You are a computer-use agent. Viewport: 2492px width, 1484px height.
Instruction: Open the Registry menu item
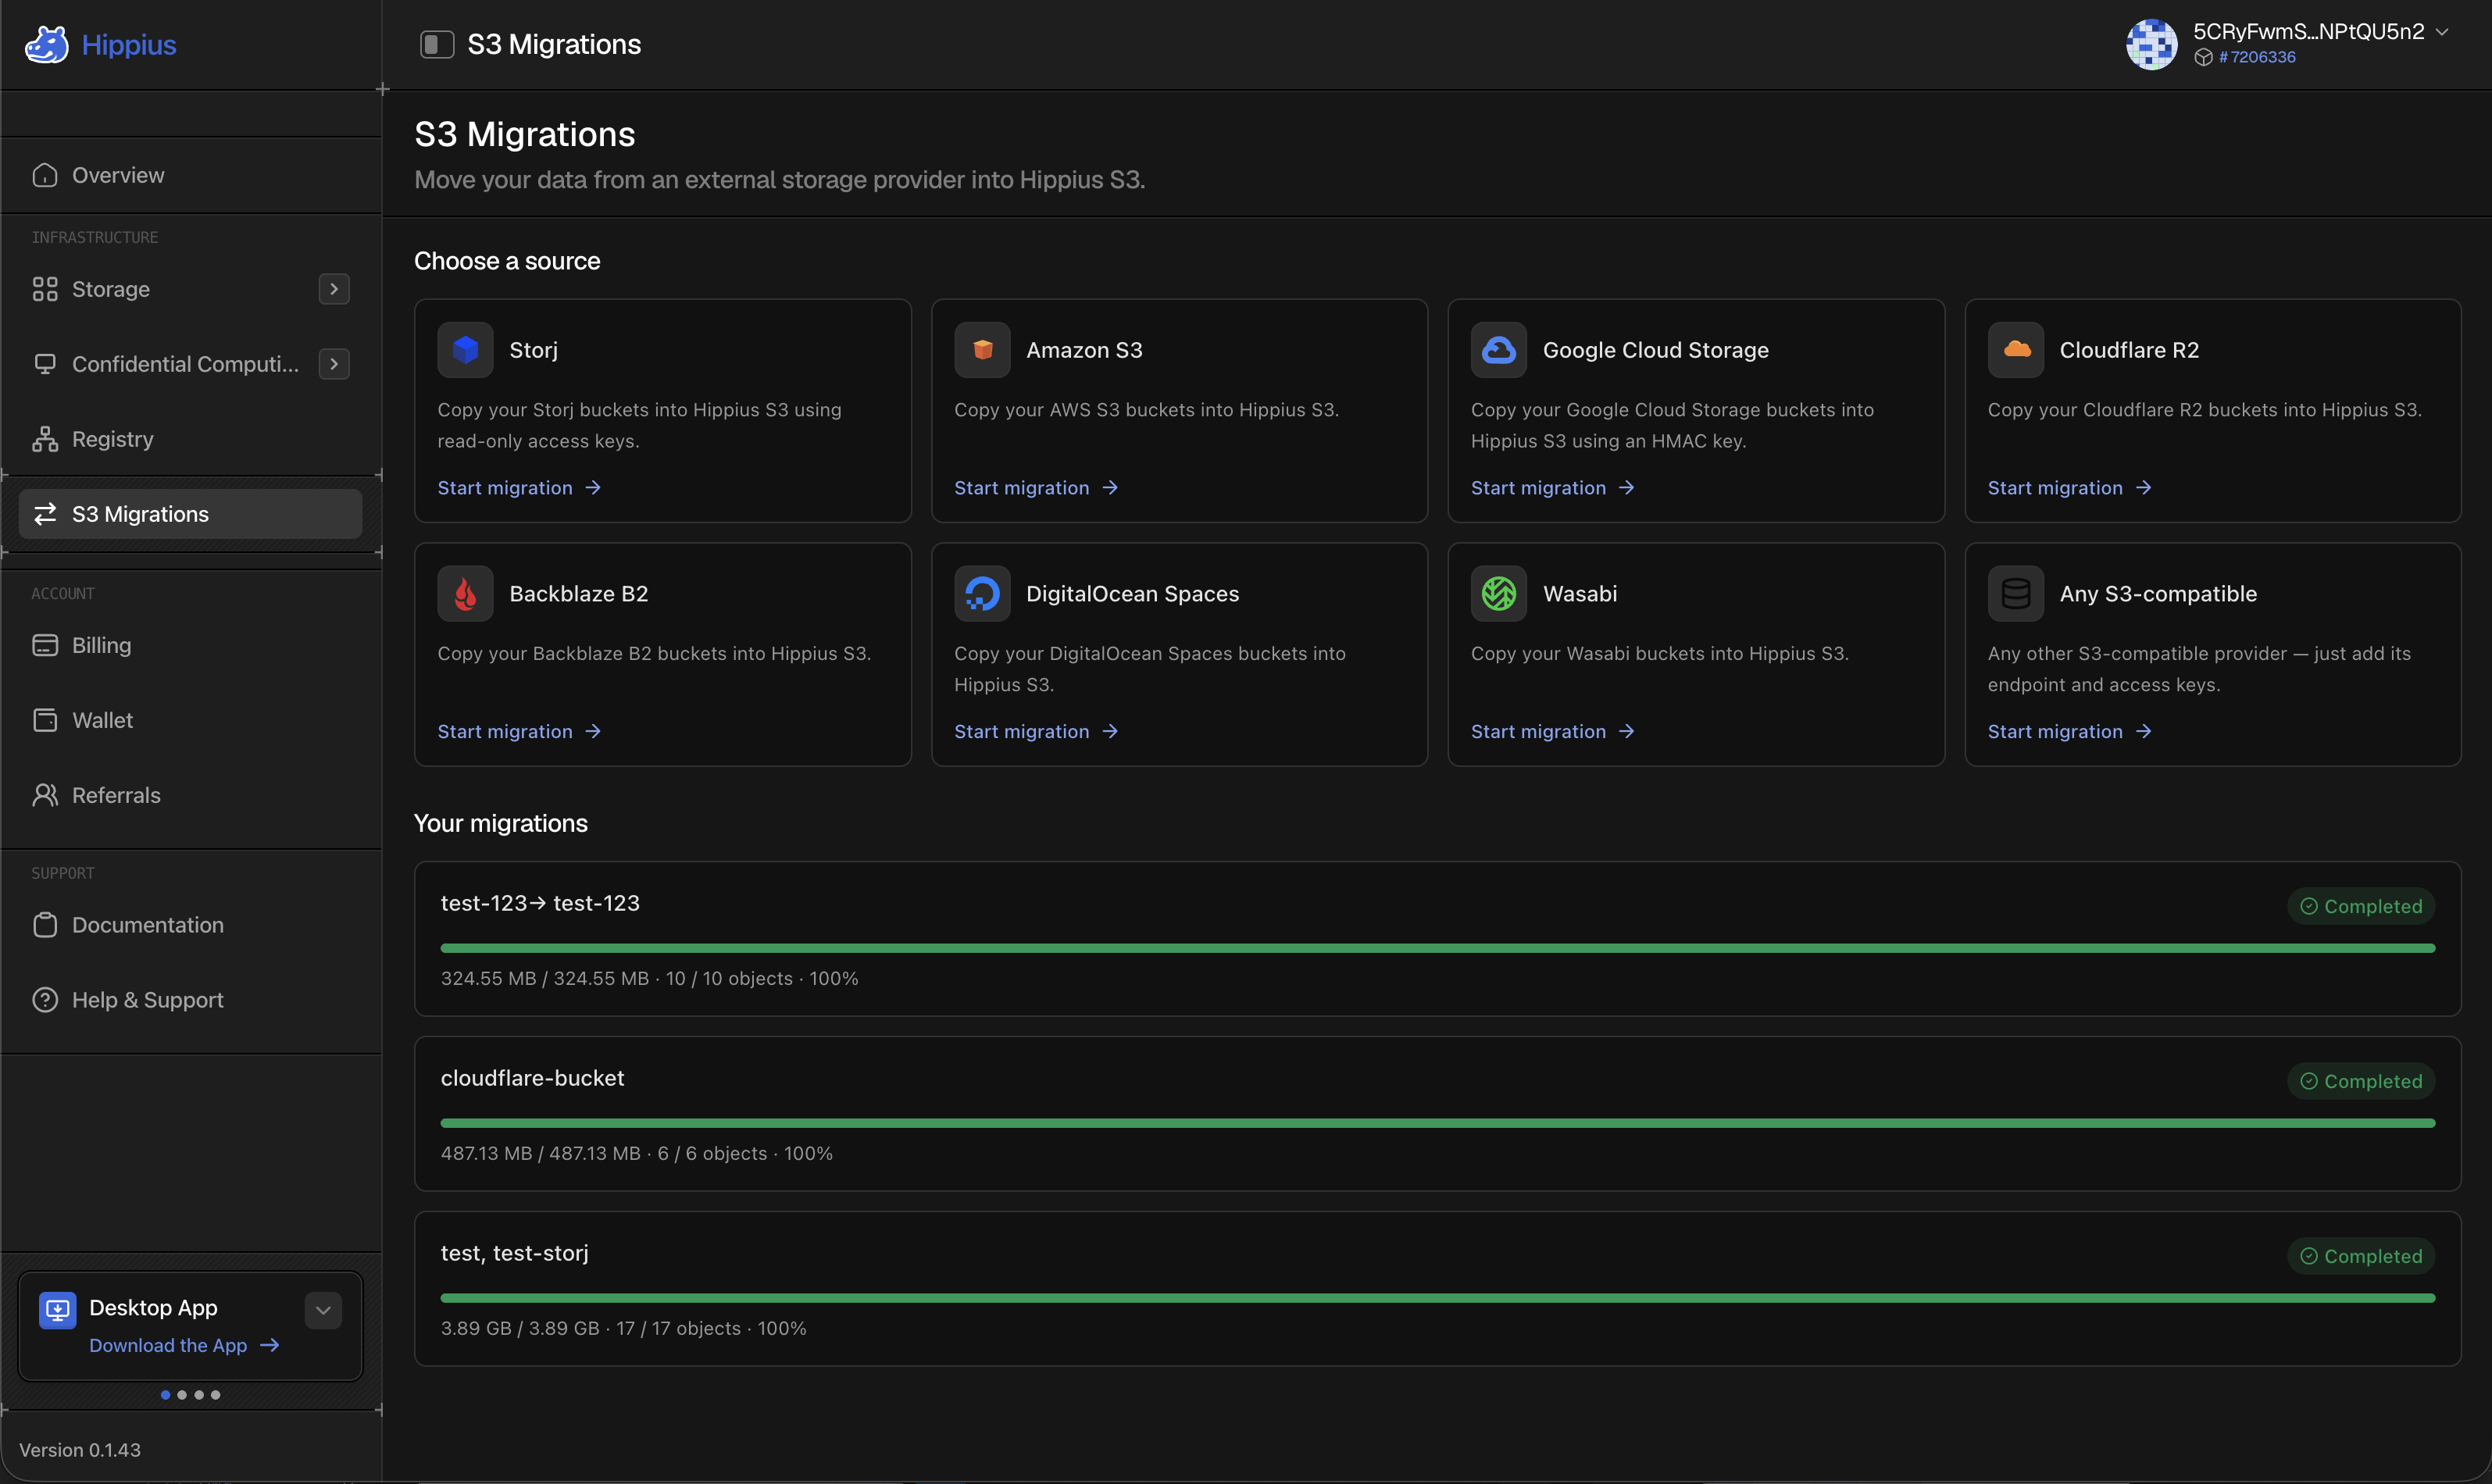click(191, 439)
